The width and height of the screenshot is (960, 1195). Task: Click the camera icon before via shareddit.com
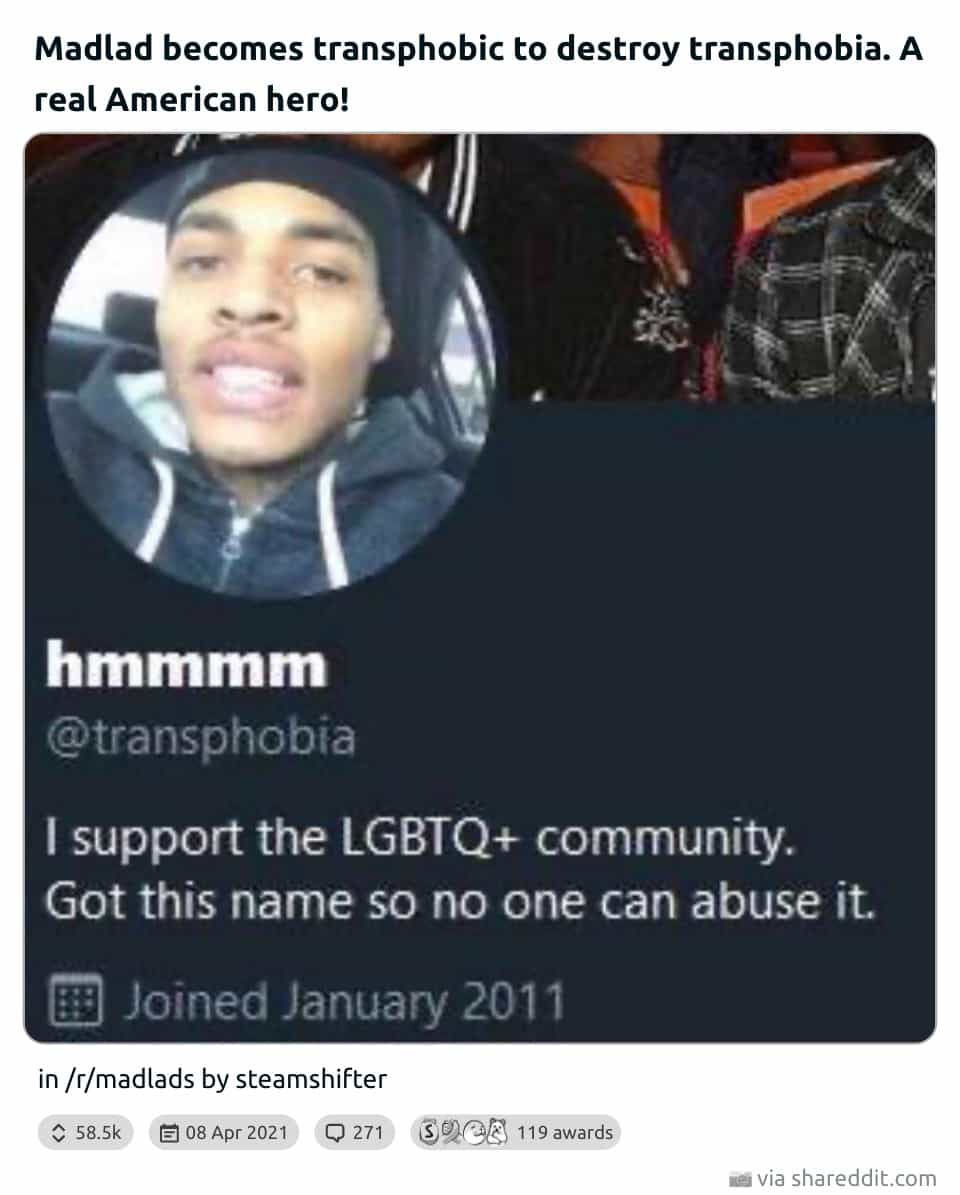tap(740, 1179)
